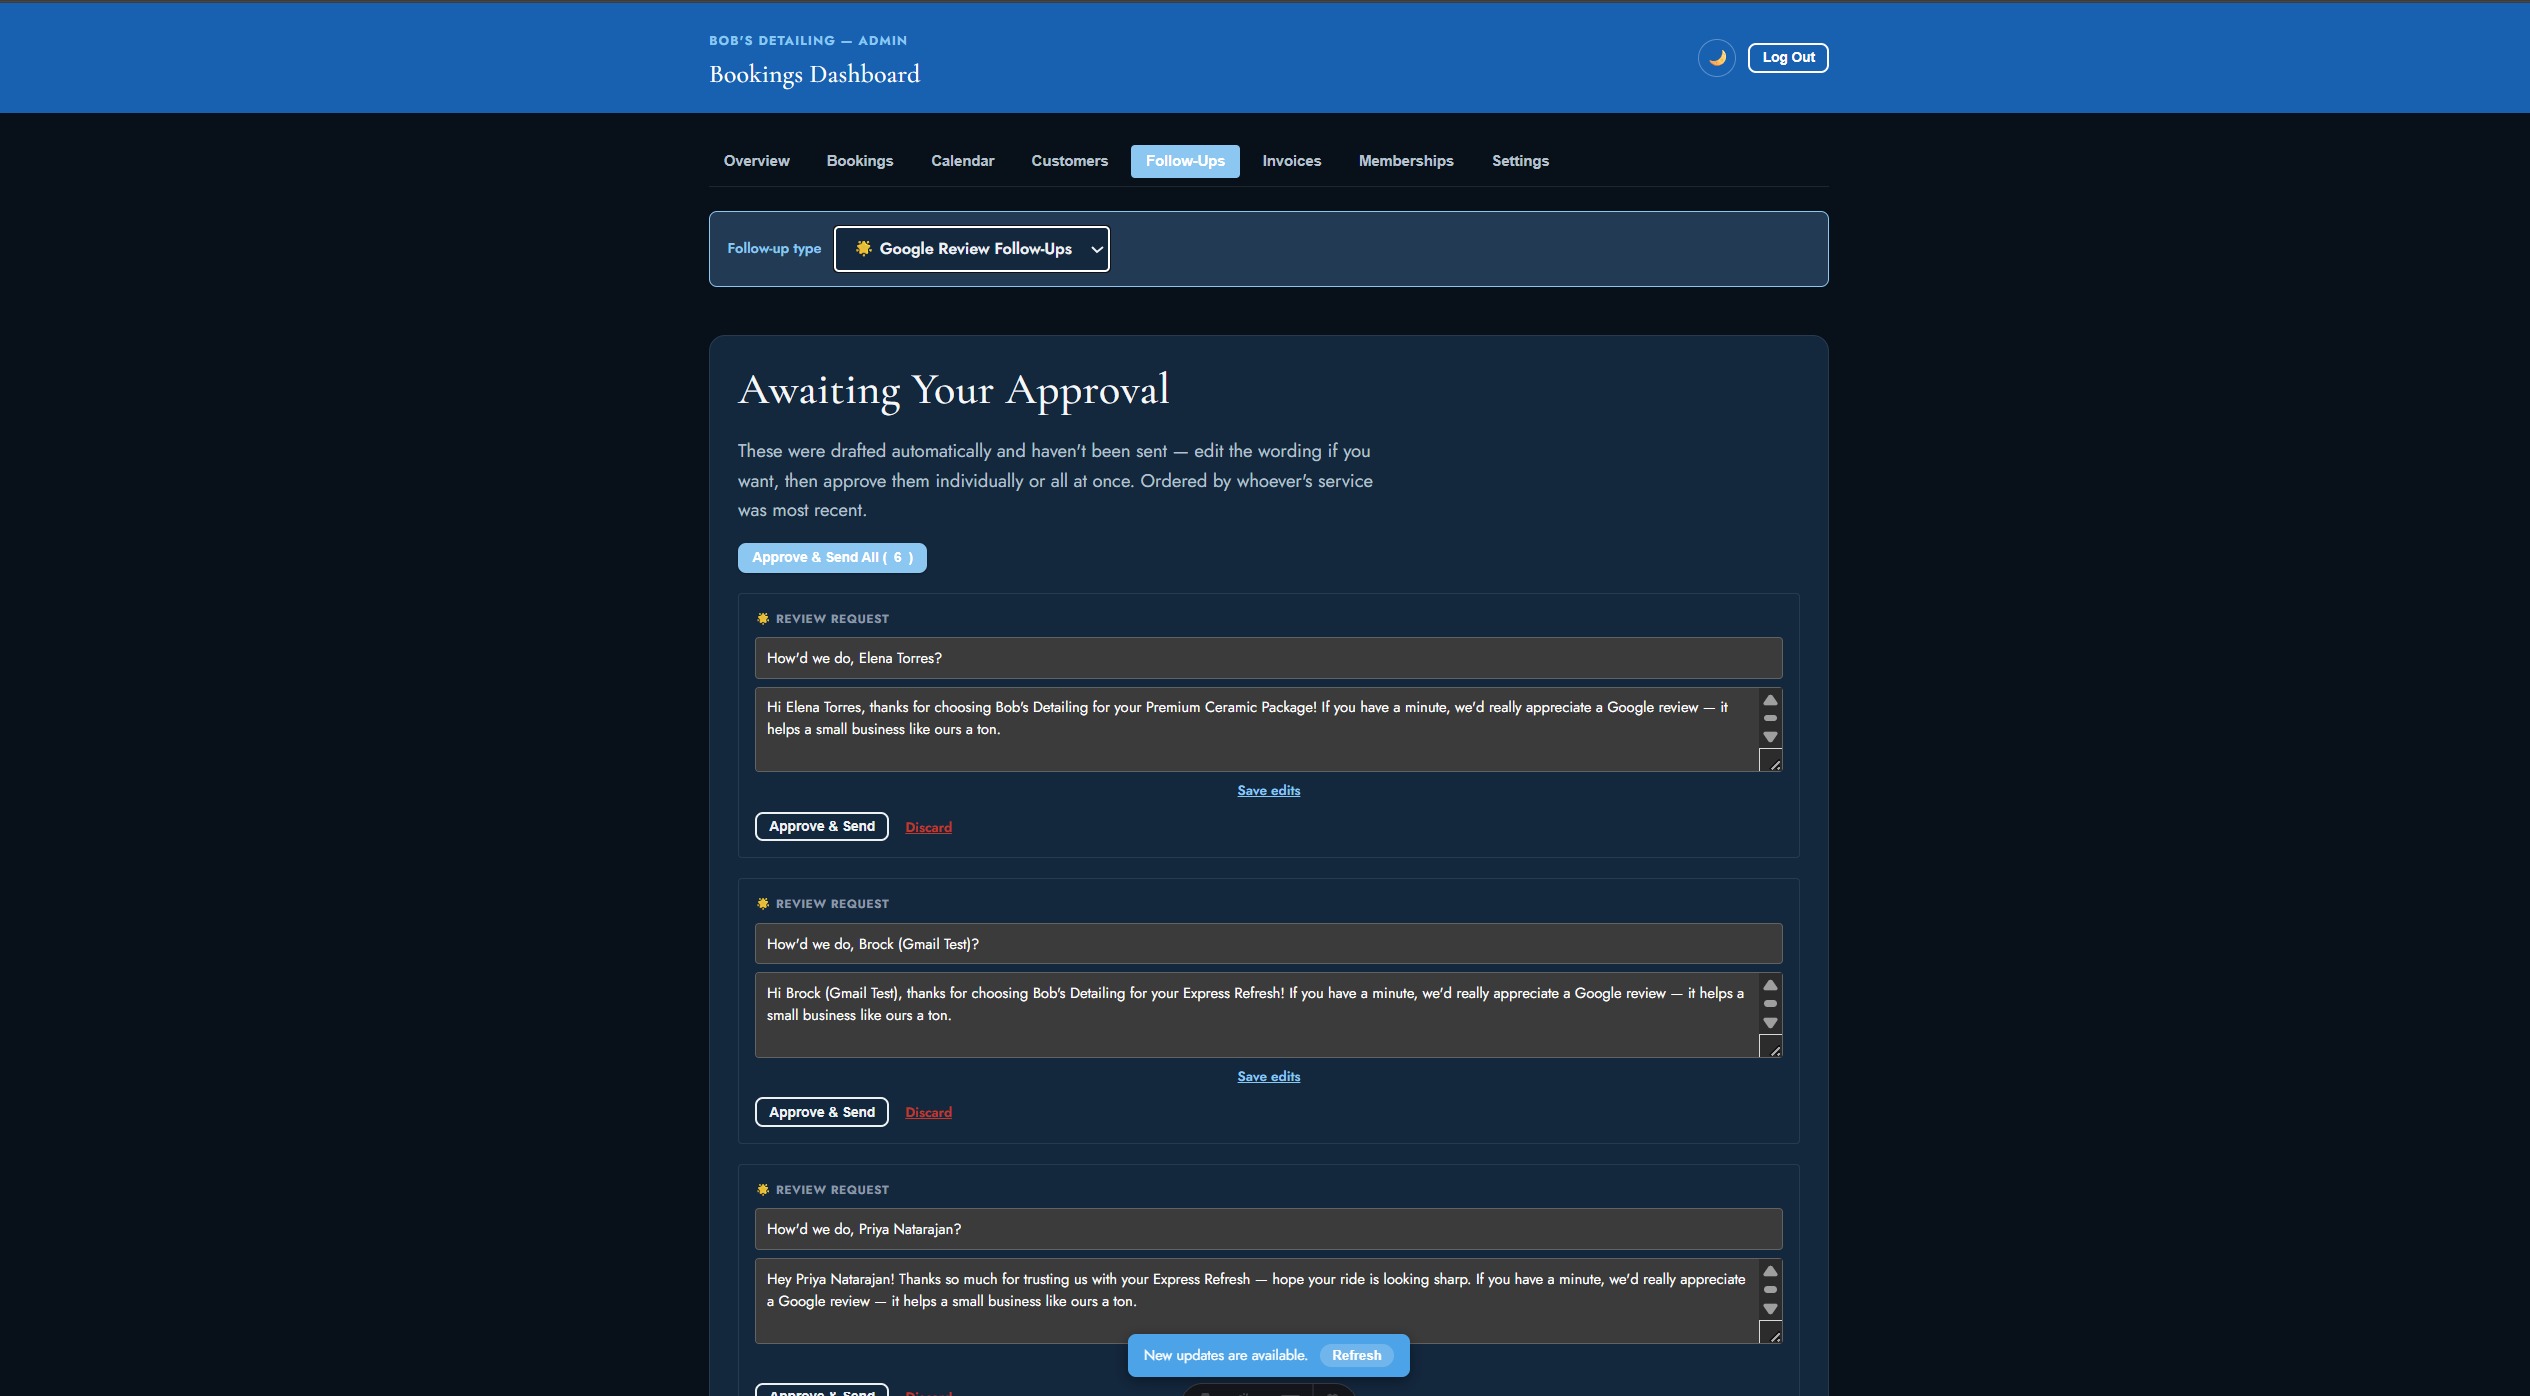The width and height of the screenshot is (2530, 1396).
Task: Click the up arrow in Elena Torres's message scrollbar
Action: click(x=1770, y=700)
